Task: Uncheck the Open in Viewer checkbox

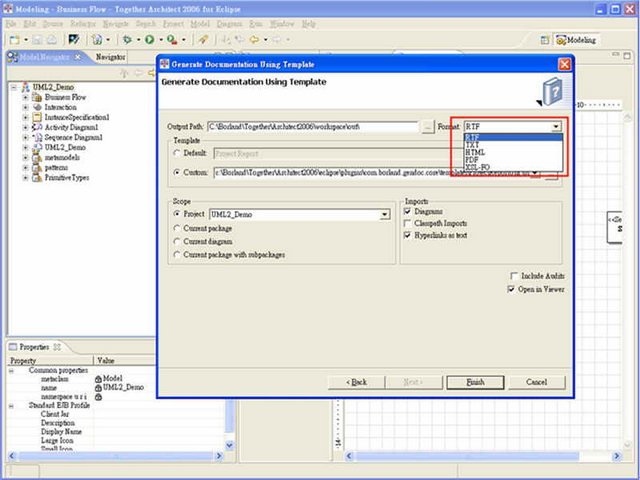Action: pyautogui.click(x=511, y=289)
